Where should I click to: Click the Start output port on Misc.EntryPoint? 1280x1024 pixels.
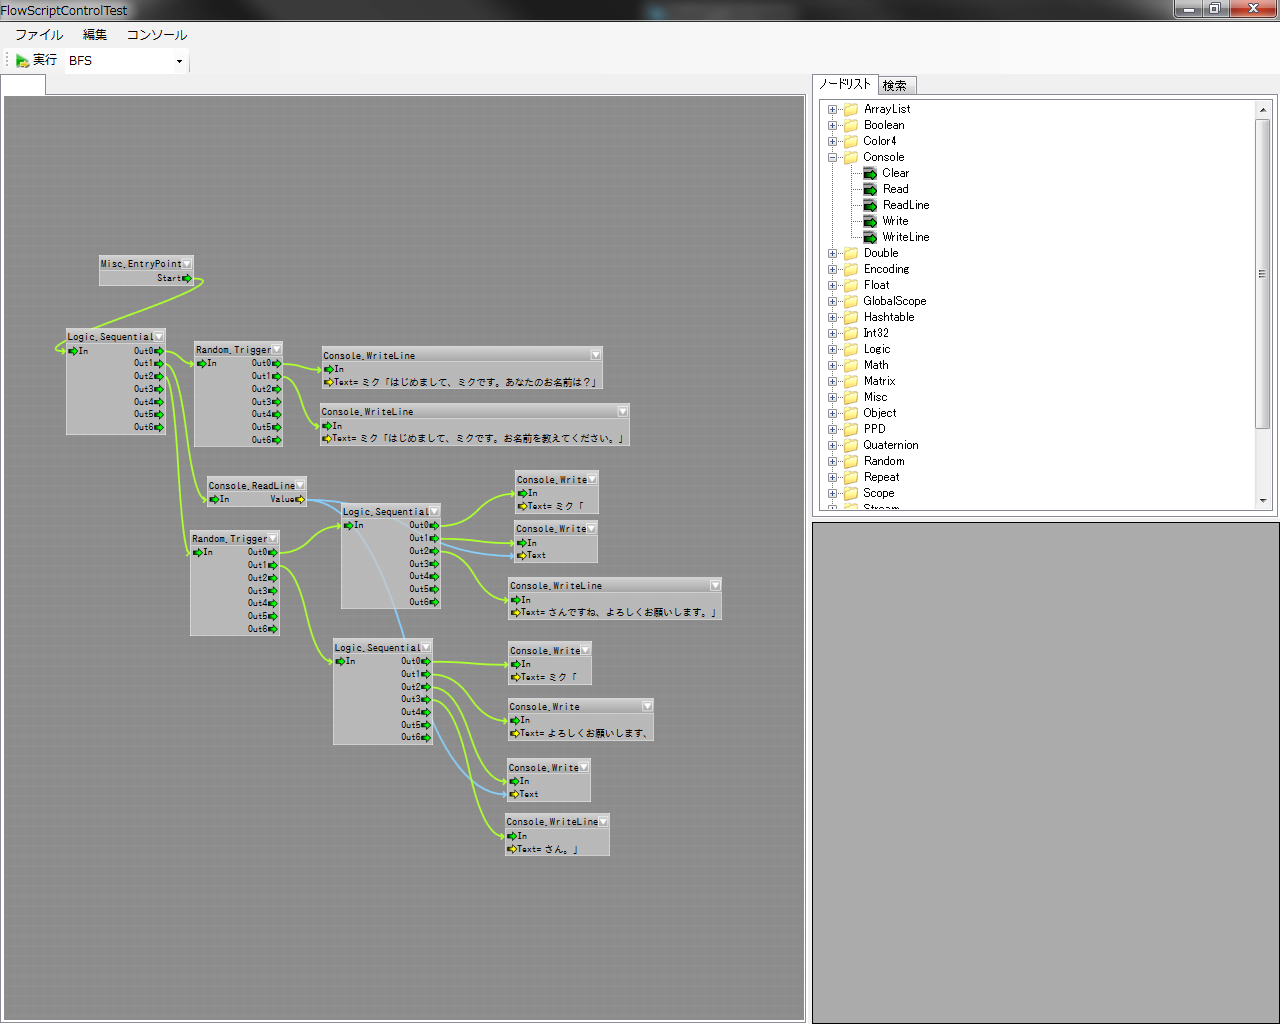[187, 278]
